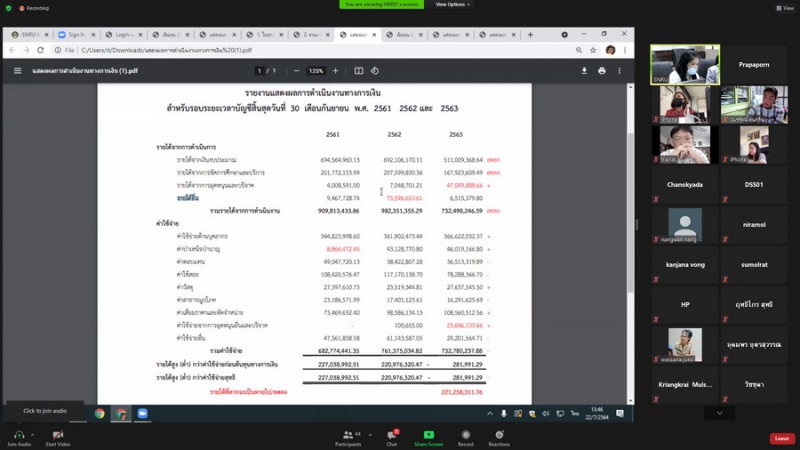The height and width of the screenshot is (450, 800).
Task: Open Reactions in Zoom toolbar
Action: pyautogui.click(x=499, y=435)
